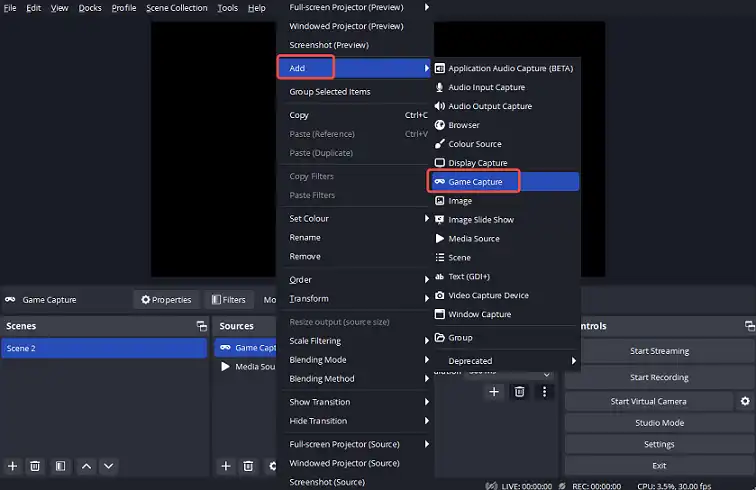This screenshot has width=756, height=490.
Task: Click the Audio Output Capture speaker icon
Action: [x=439, y=106]
